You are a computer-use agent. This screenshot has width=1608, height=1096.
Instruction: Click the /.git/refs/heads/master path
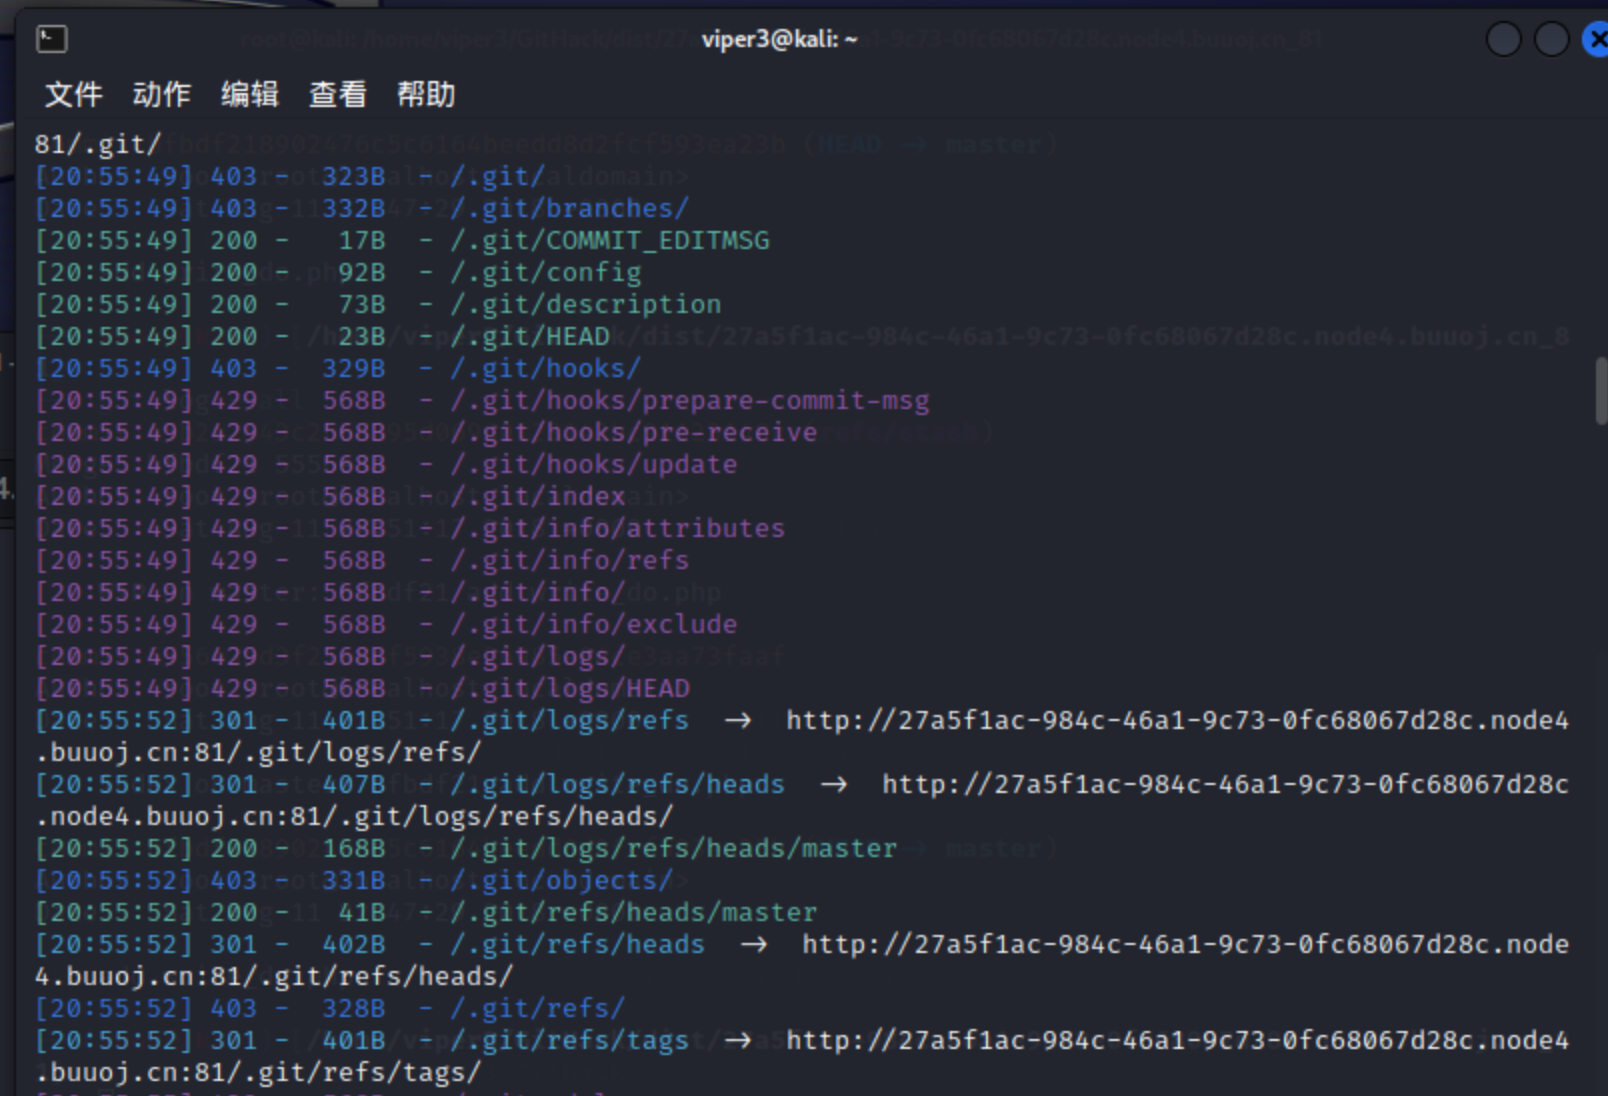pyautogui.click(x=634, y=913)
